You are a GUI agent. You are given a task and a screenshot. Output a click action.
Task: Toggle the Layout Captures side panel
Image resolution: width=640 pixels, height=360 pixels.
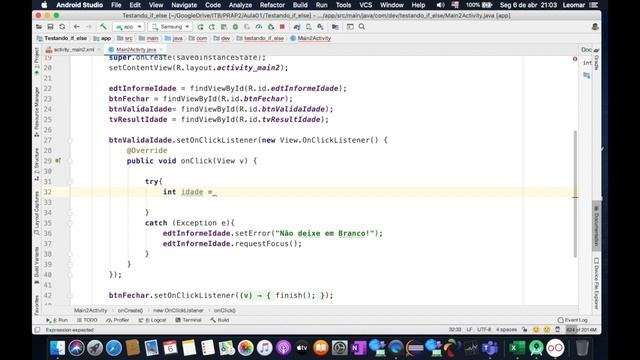pos(37,213)
